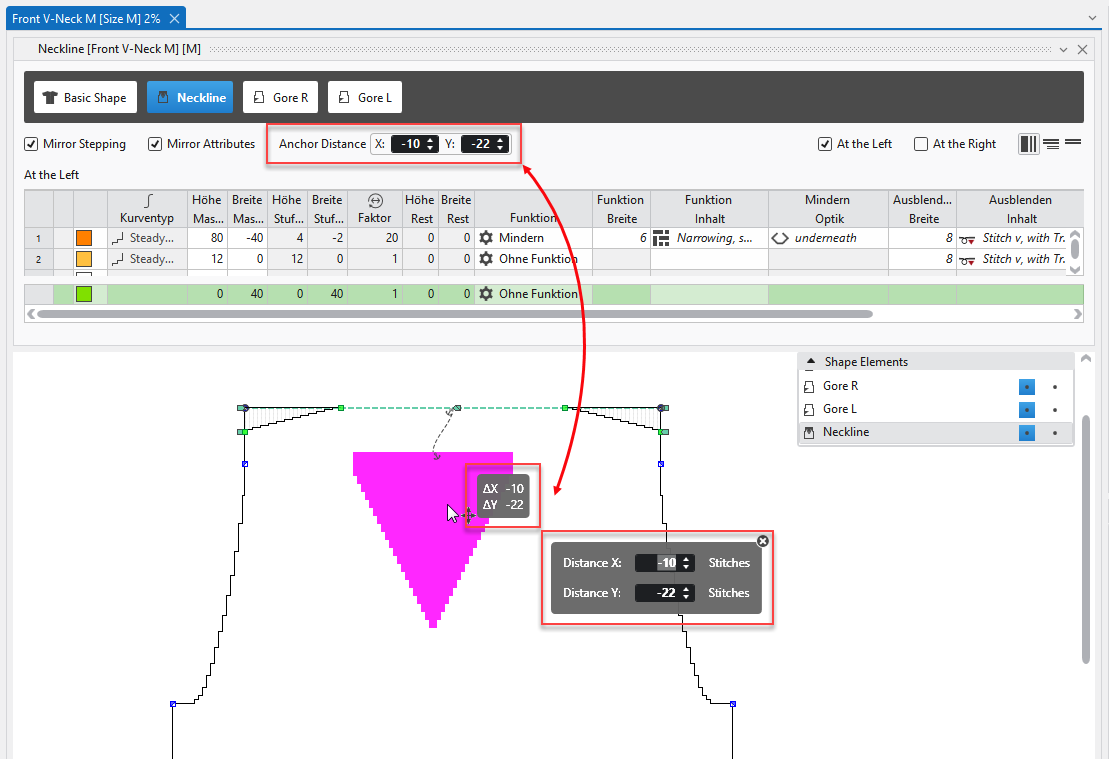This screenshot has width=1109, height=759.
Task: Open the Basic Shape section
Action: tap(85, 97)
